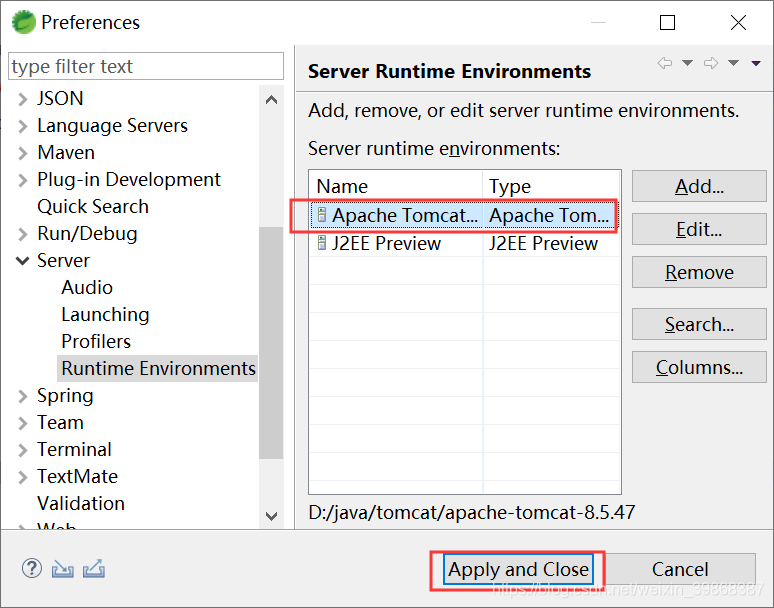This screenshot has width=774, height=608.
Task: Select the Spring tree item label
Action: tap(65, 396)
